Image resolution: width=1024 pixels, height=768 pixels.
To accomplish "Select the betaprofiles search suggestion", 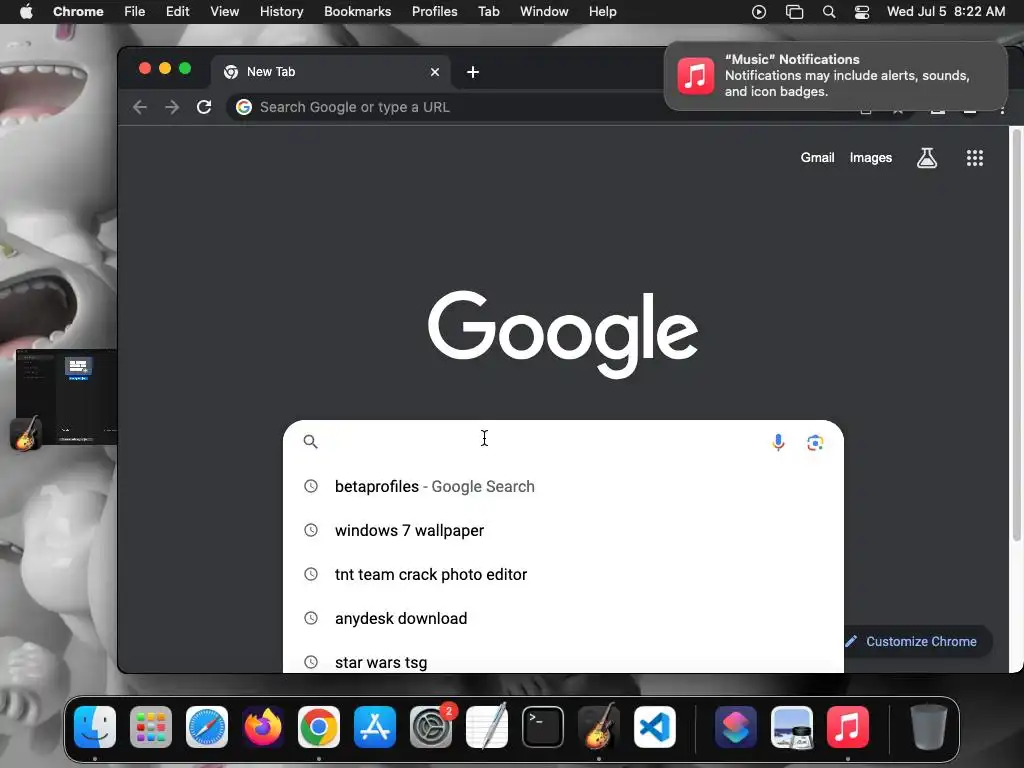I will coord(563,487).
